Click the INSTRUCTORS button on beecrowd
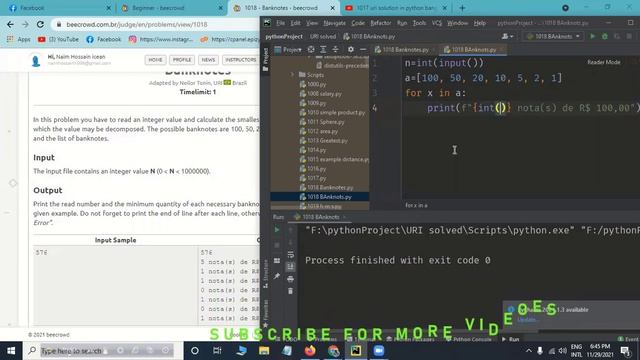The height and width of the screenshot is (360, 640). tap(241, 60)
